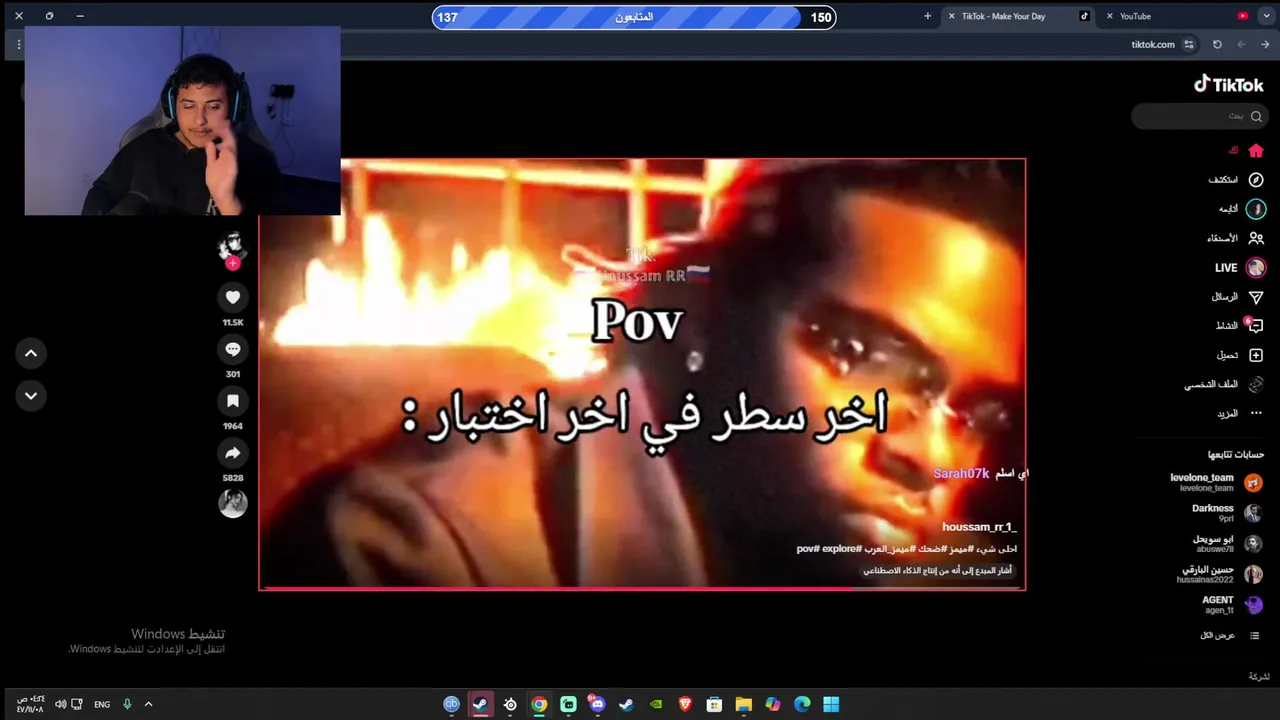Screen dimensions: 1280x720
Task: Open Messages paper-plane icon
Action: [1256, 297]
